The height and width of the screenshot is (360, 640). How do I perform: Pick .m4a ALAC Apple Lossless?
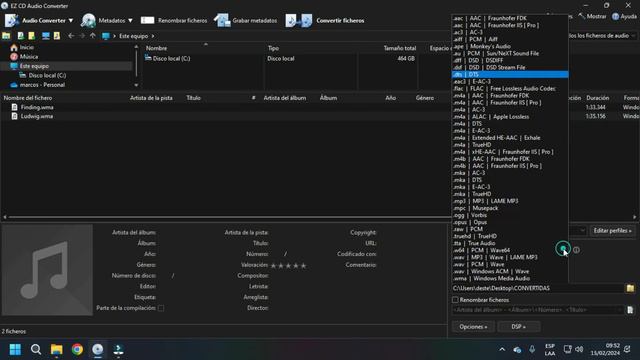[x=510, y=117]
